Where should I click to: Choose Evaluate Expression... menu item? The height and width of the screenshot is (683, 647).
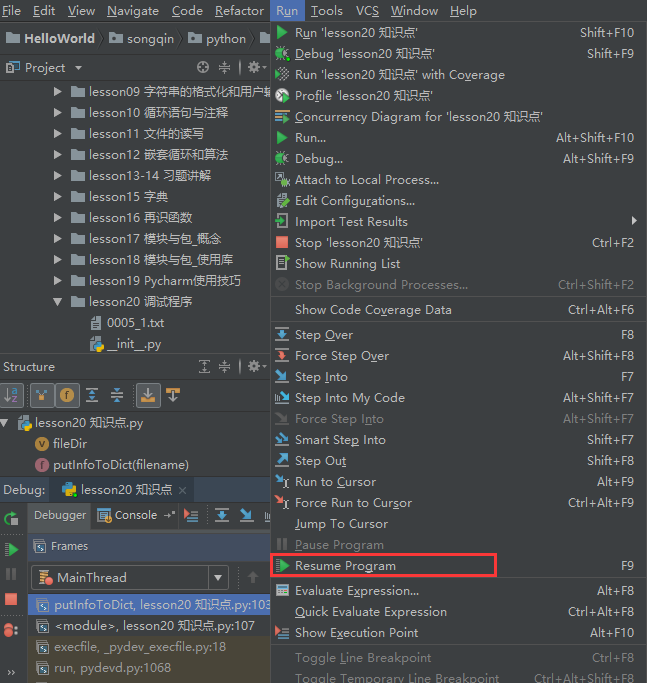[458, 591]
